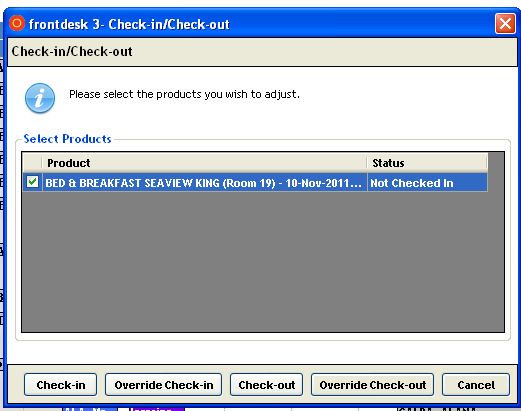Untick the BED & BREAKFAST SEAVIEW KING checkbox
This screenshot has height=411, width=521.
click(32, 182)
